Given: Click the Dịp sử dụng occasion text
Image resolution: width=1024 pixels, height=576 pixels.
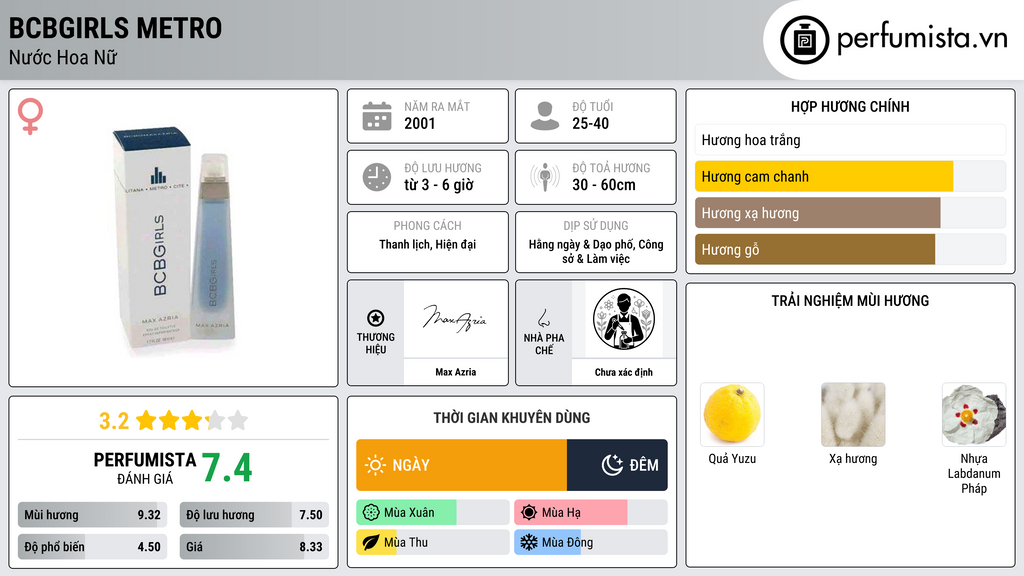Looking at the screenshot, I should point(596,251).
